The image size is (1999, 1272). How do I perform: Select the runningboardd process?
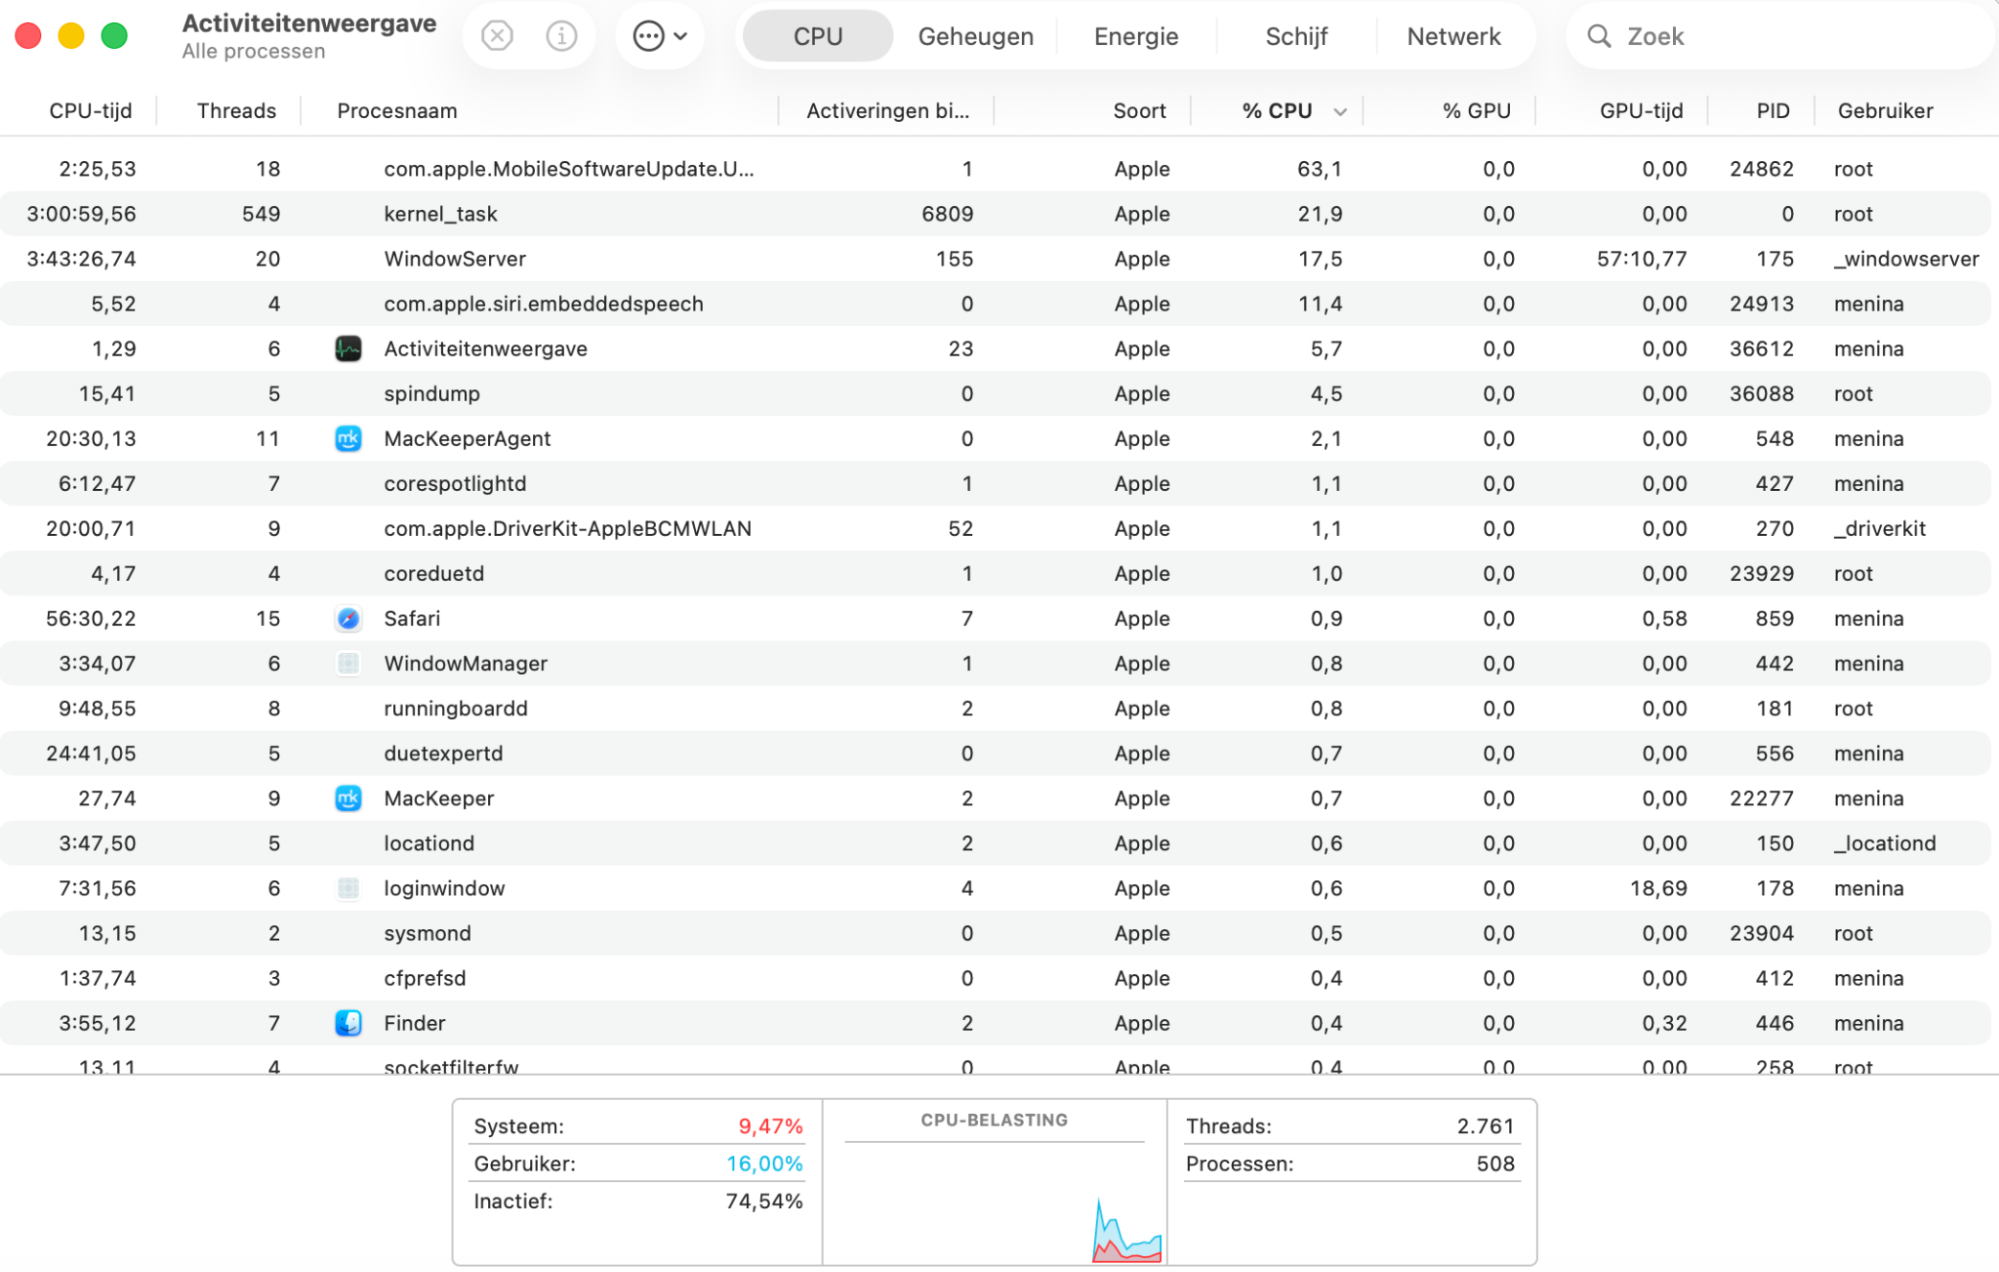(x=456, y=709)
